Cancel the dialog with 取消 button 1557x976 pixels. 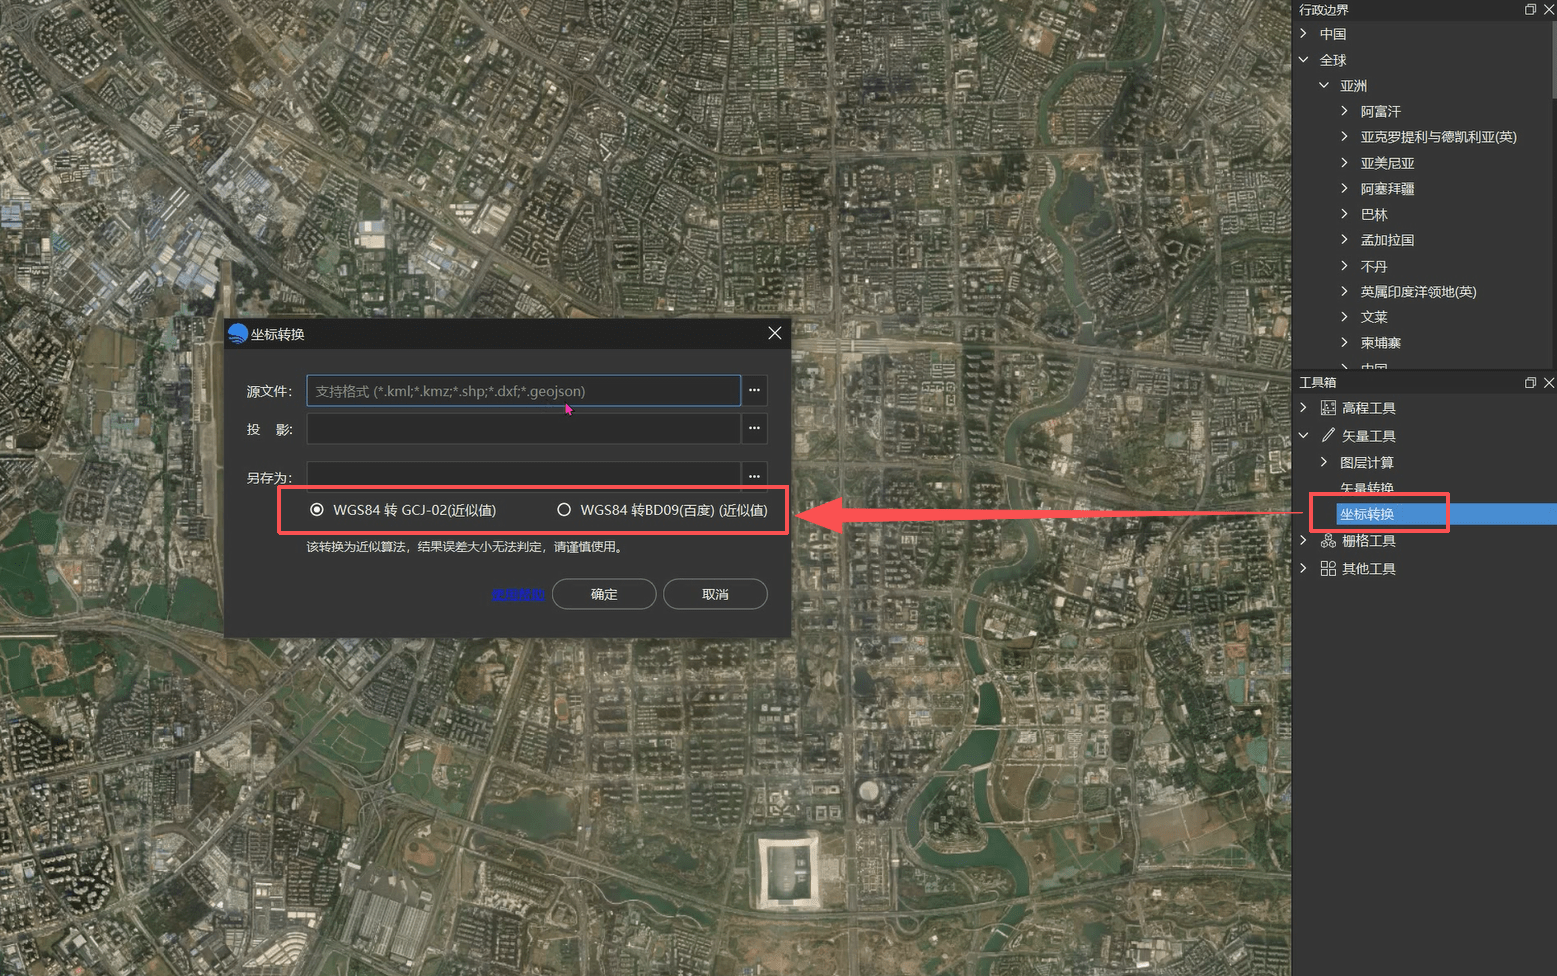[x=715, y=594]
